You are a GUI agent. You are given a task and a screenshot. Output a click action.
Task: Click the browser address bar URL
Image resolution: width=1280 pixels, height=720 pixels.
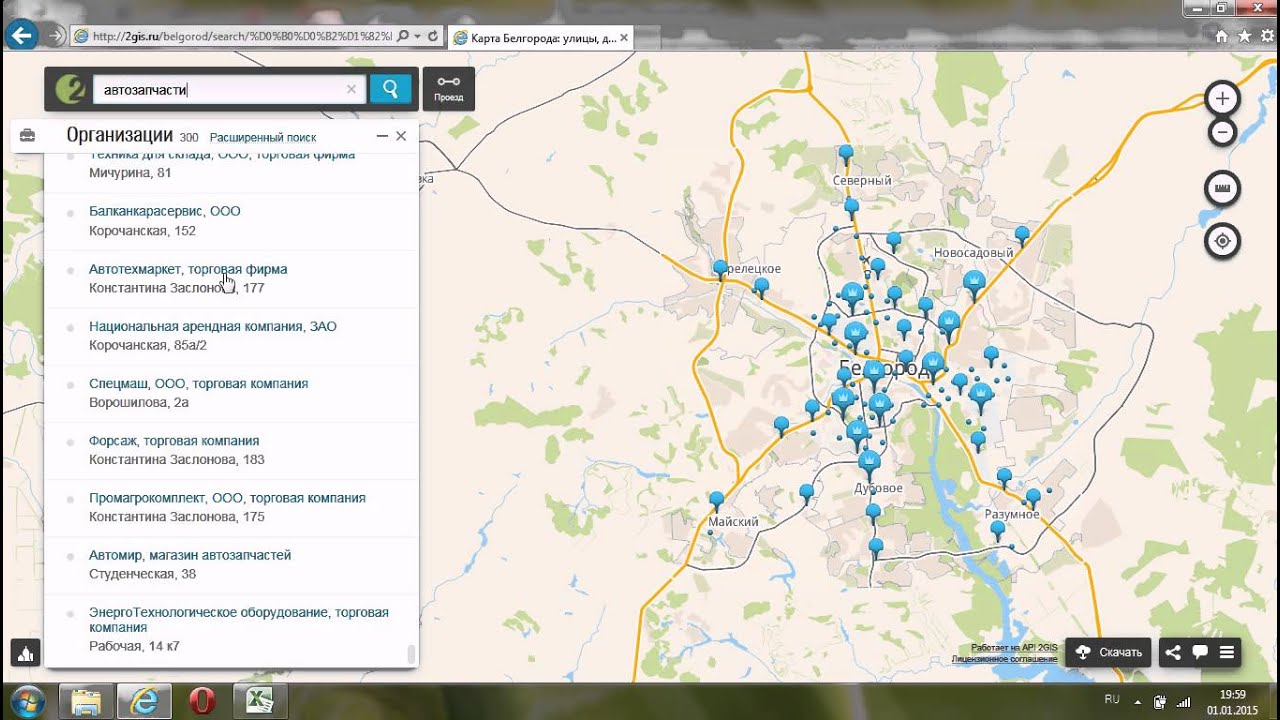coord(242,37)
